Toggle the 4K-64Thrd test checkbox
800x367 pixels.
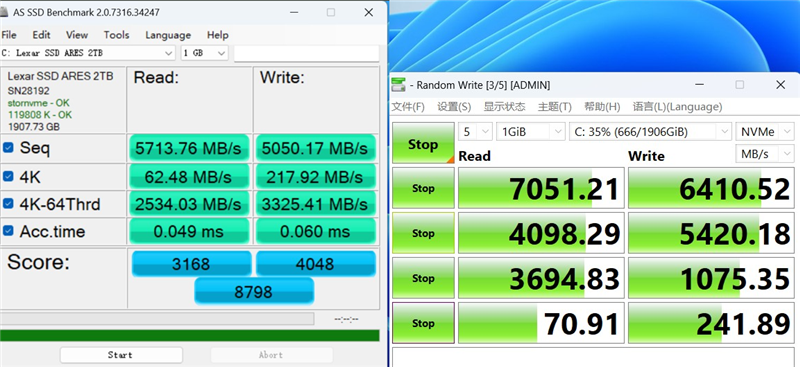(x=8, y=204)
